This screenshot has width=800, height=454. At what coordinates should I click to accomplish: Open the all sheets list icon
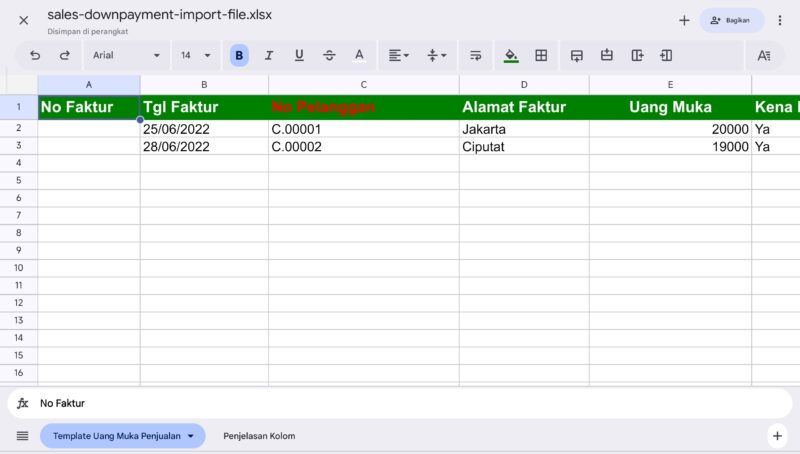pyautogui.click(x=22, y=436)
